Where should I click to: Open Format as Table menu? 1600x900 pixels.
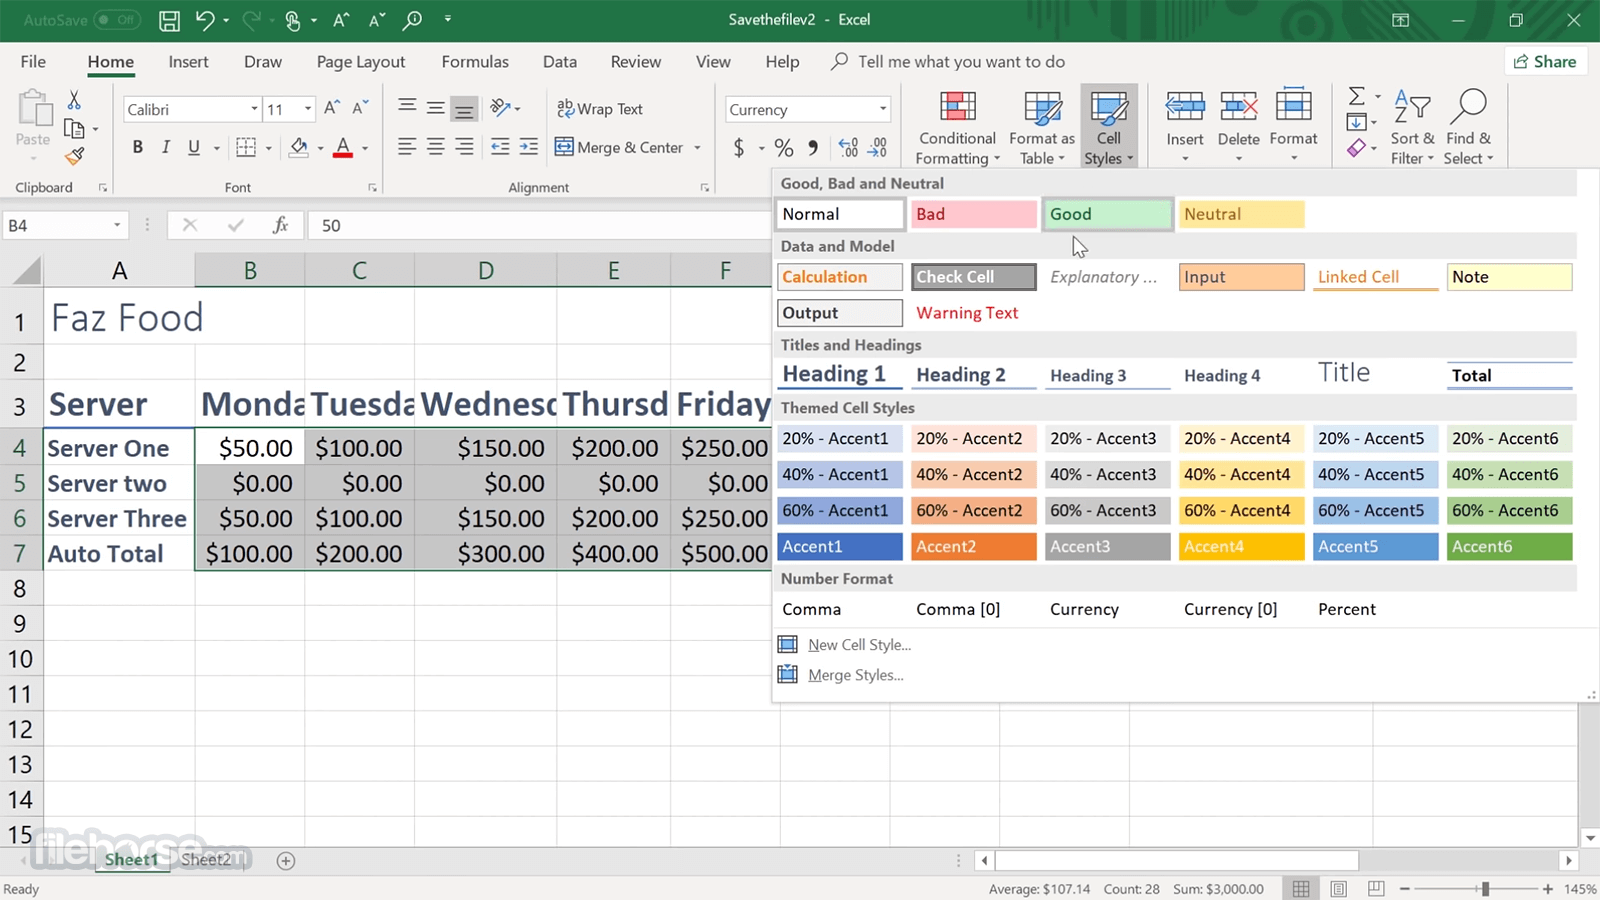pyautogui.click(x=1042, y=127)
